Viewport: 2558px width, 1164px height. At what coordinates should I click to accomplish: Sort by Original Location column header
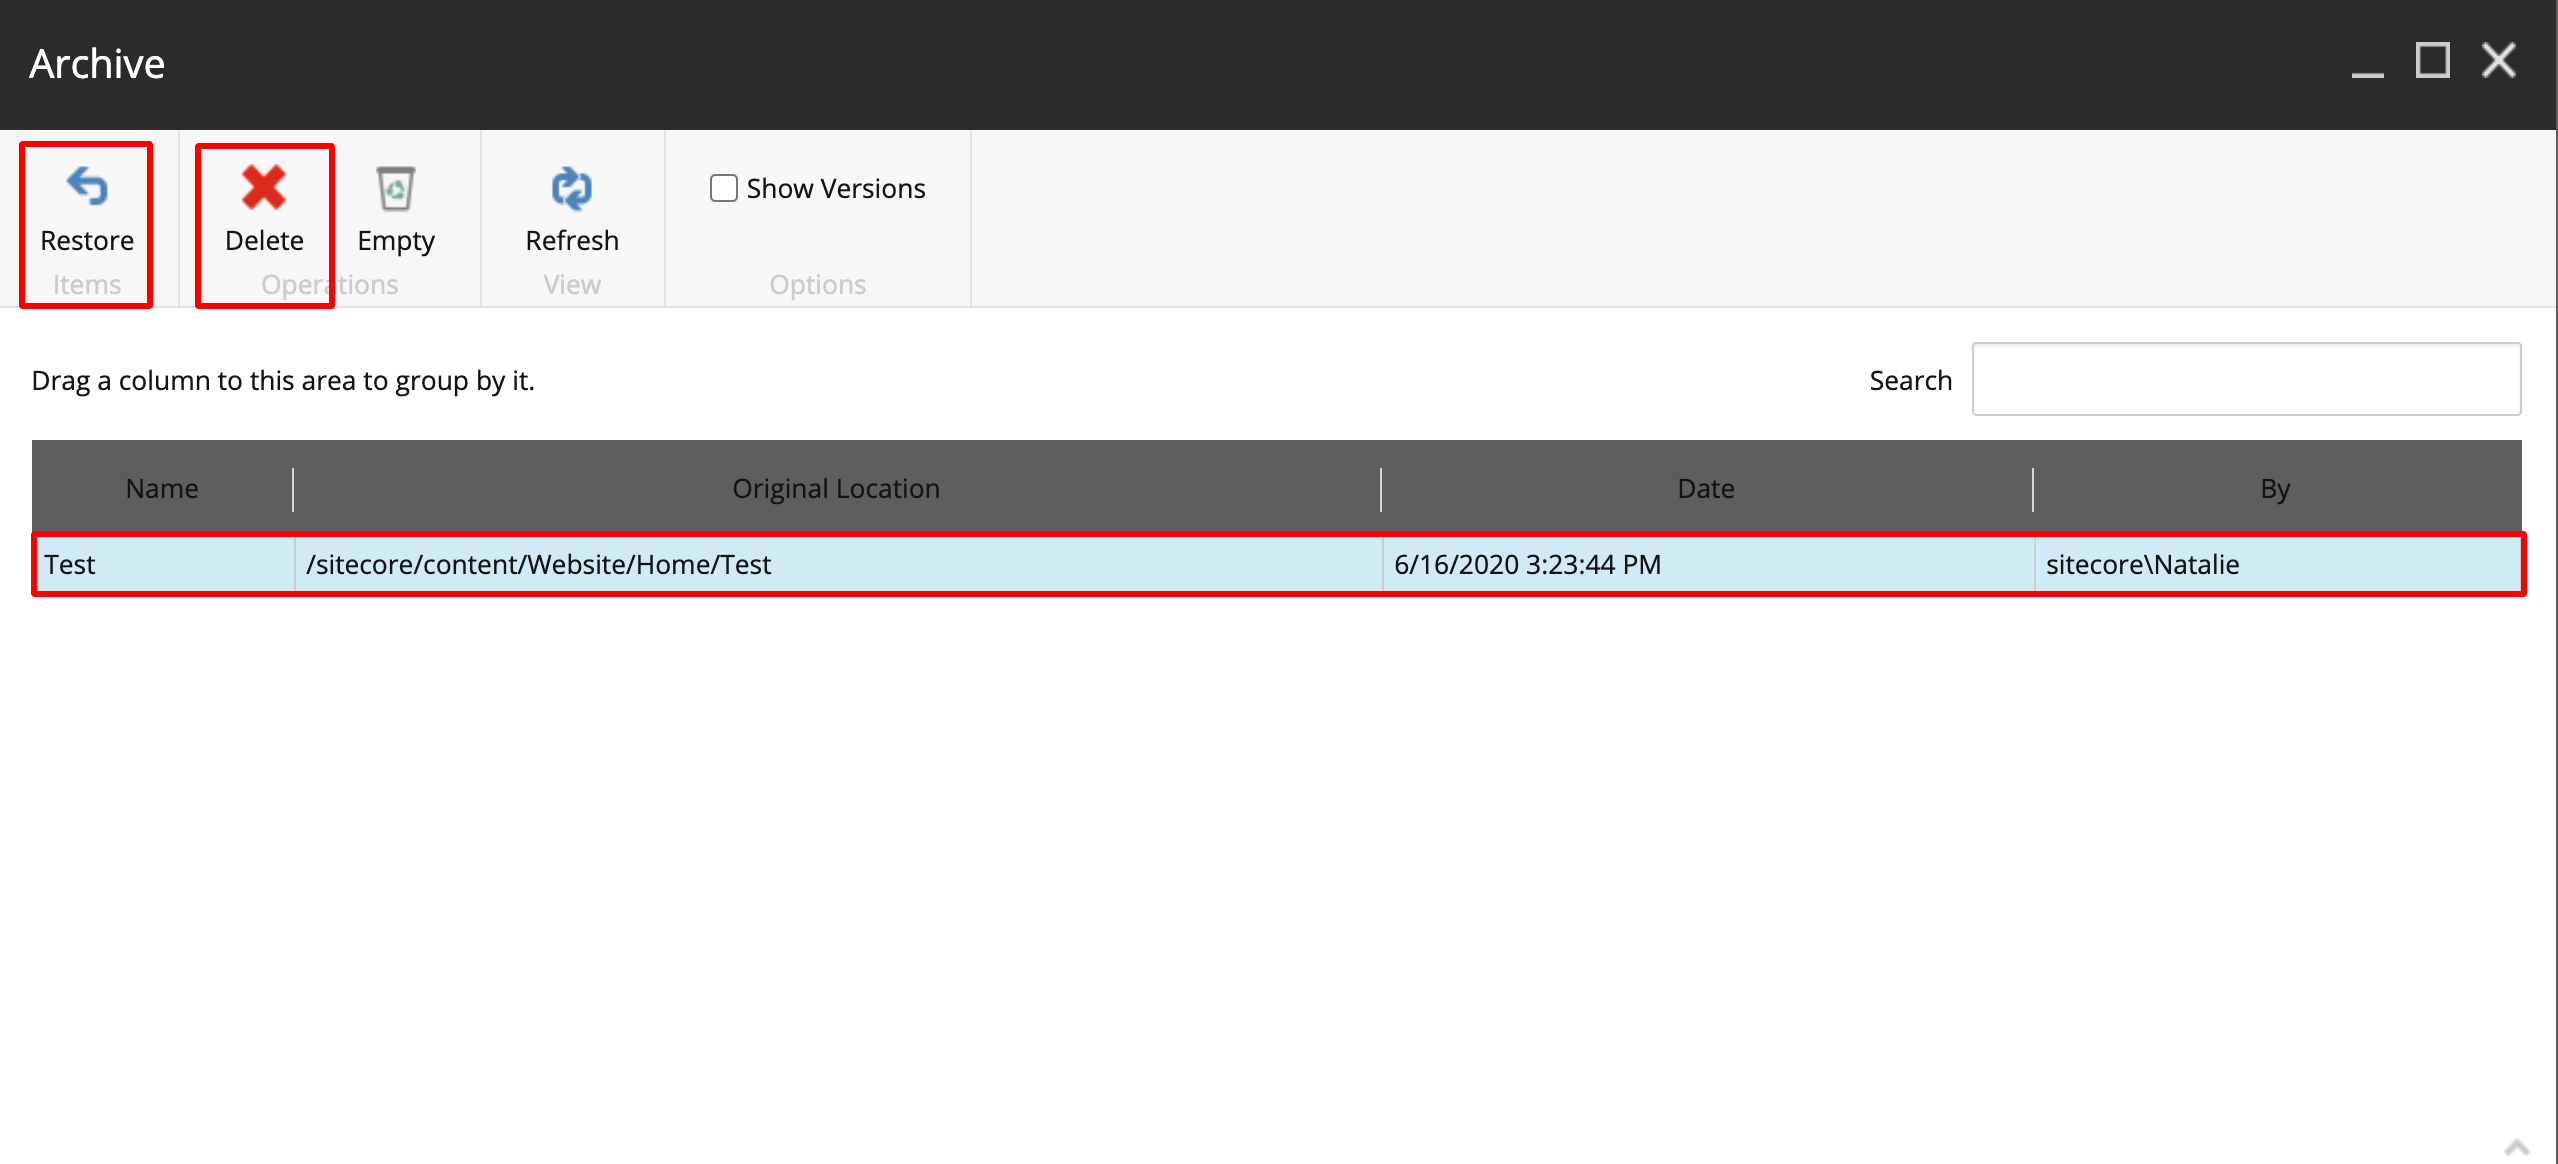click(x=836, y=488)
